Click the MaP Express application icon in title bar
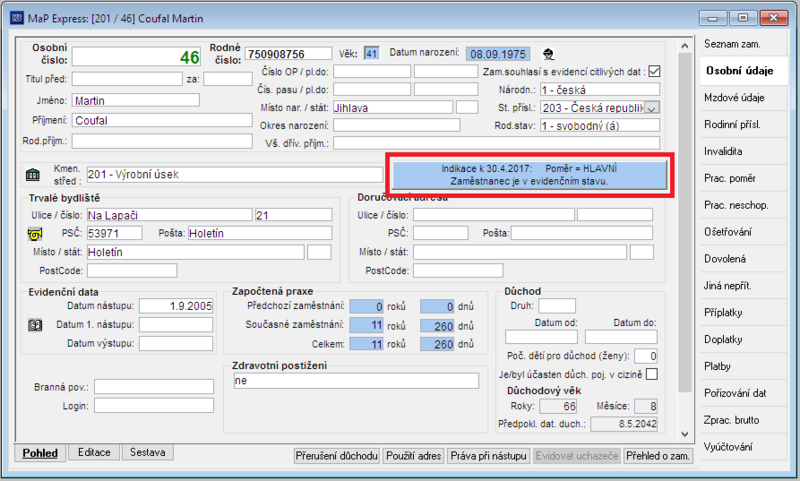Image resolution: width=800 pixels, height=481 pixels. click(x=17, y=18)
